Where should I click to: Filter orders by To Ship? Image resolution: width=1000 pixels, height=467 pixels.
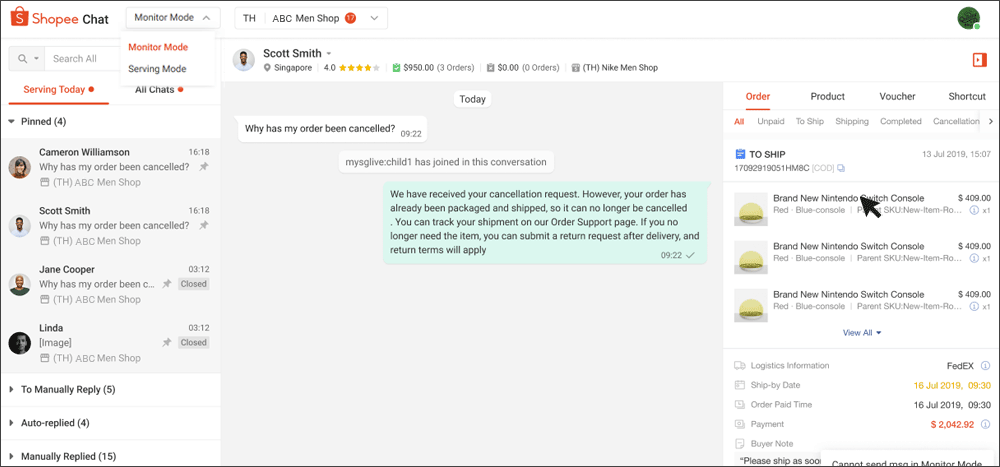click(x=809, y=121)
